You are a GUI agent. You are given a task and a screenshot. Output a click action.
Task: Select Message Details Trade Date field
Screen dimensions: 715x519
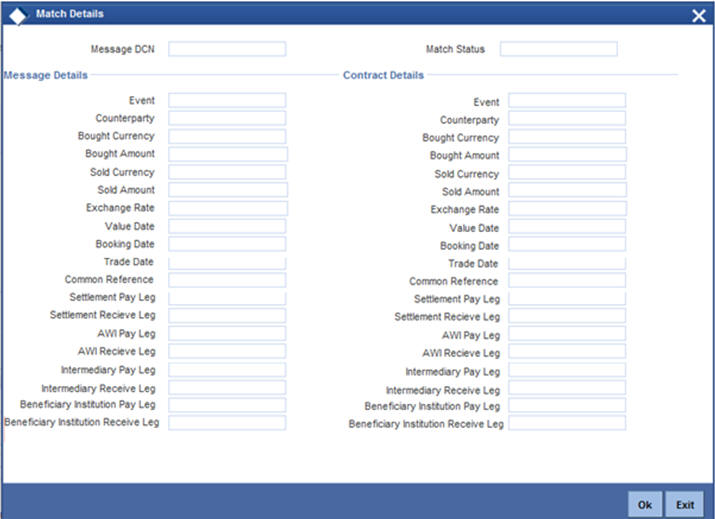[x=227, y=263]
